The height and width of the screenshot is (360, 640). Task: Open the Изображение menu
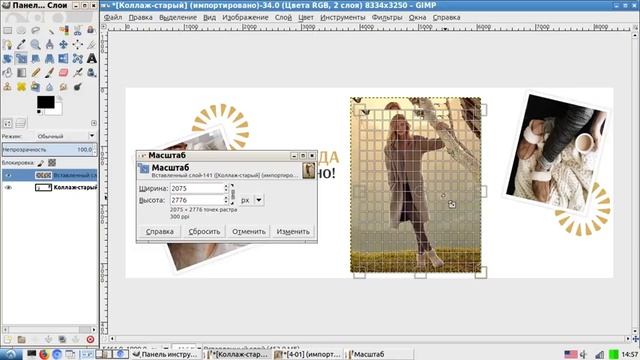(245, 17)
